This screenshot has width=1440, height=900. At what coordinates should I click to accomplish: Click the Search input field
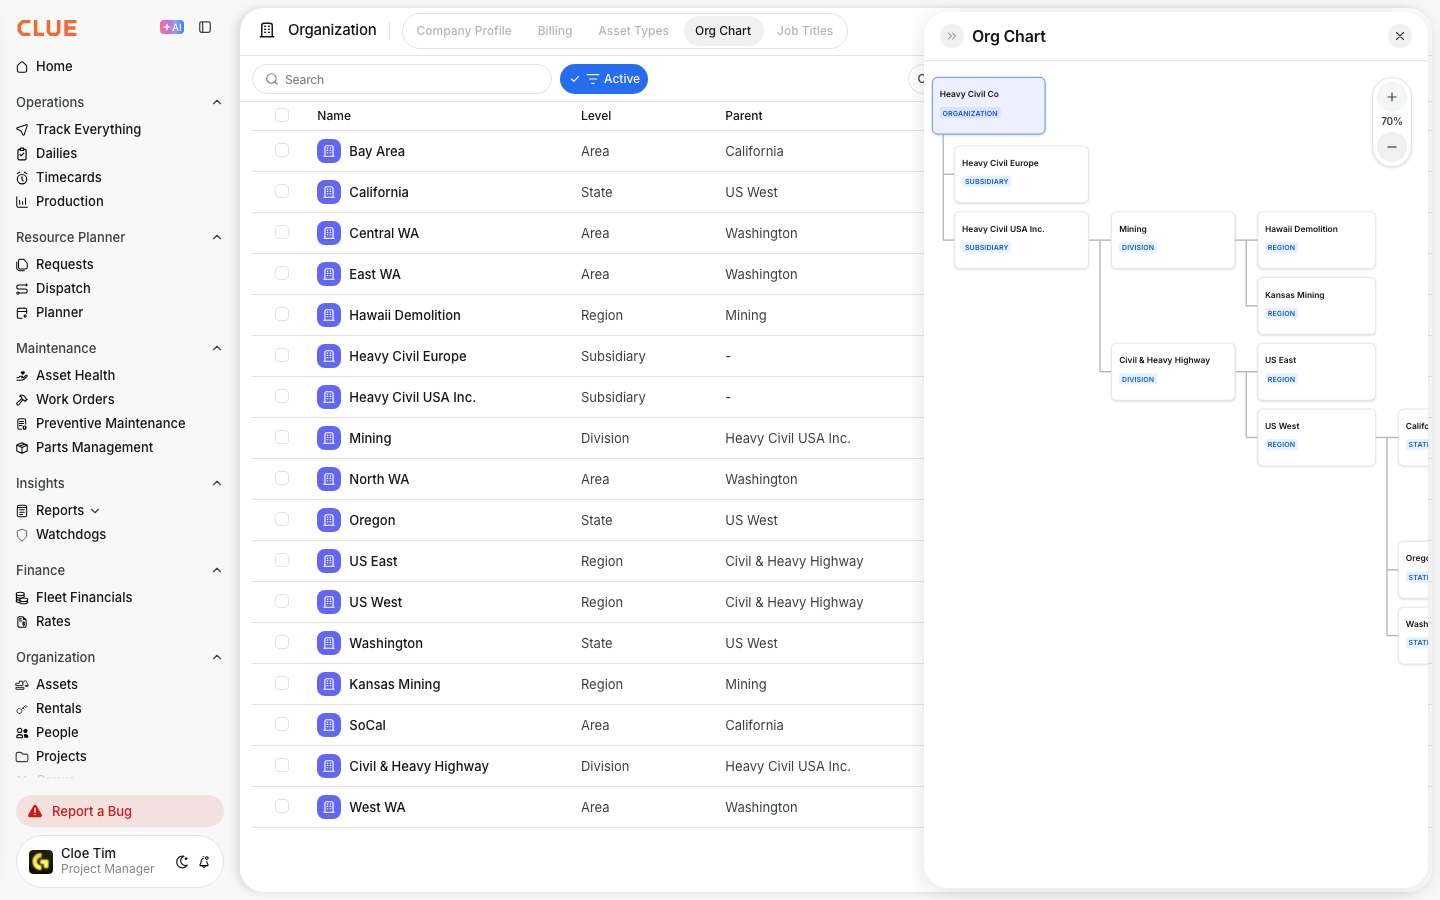402,79
